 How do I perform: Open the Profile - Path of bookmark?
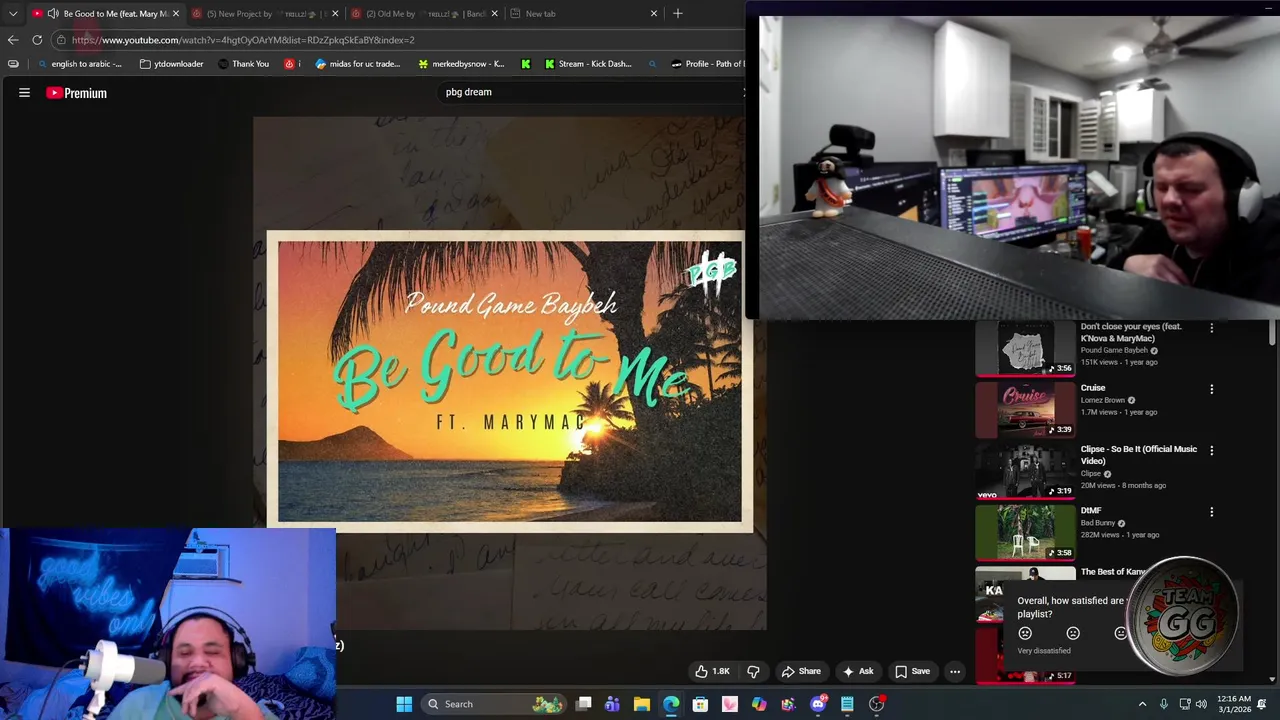pyautogui.click(x=708, y=64)
